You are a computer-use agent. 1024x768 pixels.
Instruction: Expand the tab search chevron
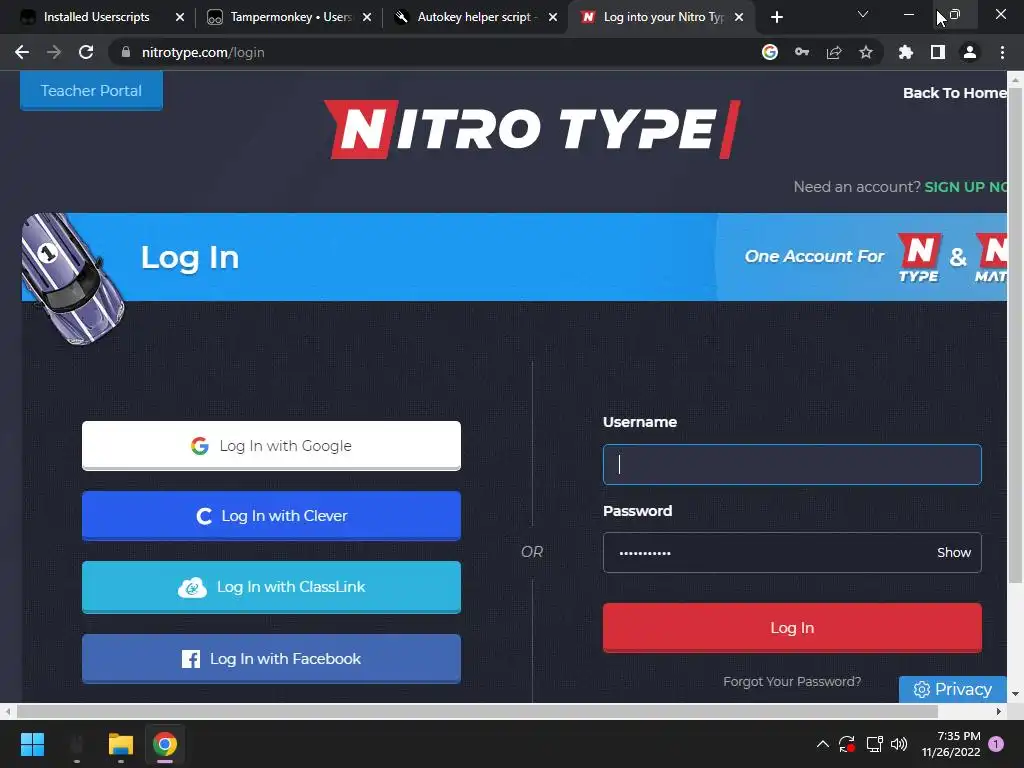[863, 14]
